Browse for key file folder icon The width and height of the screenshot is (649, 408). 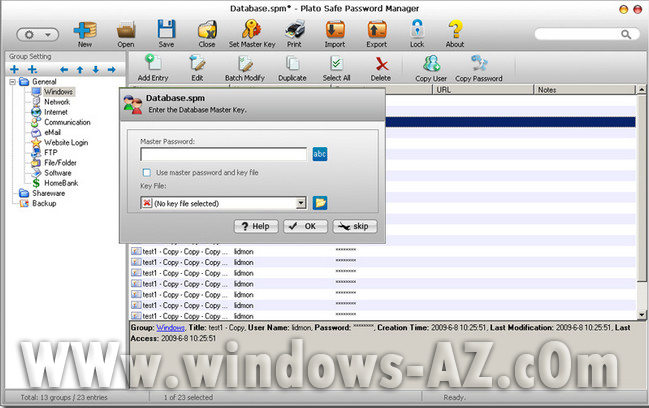tap(320, 203)
